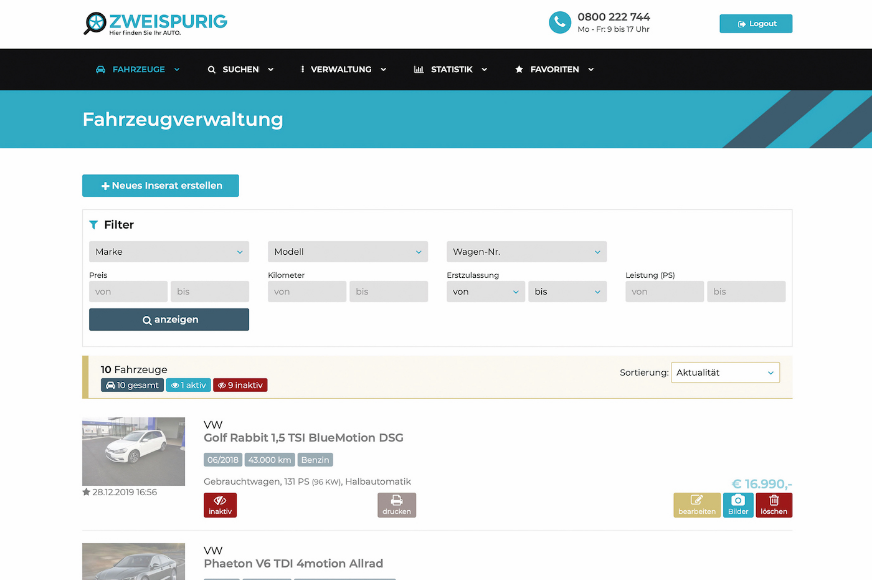Delete the Golf Rabbit listing with löschen

pos(774,505)
